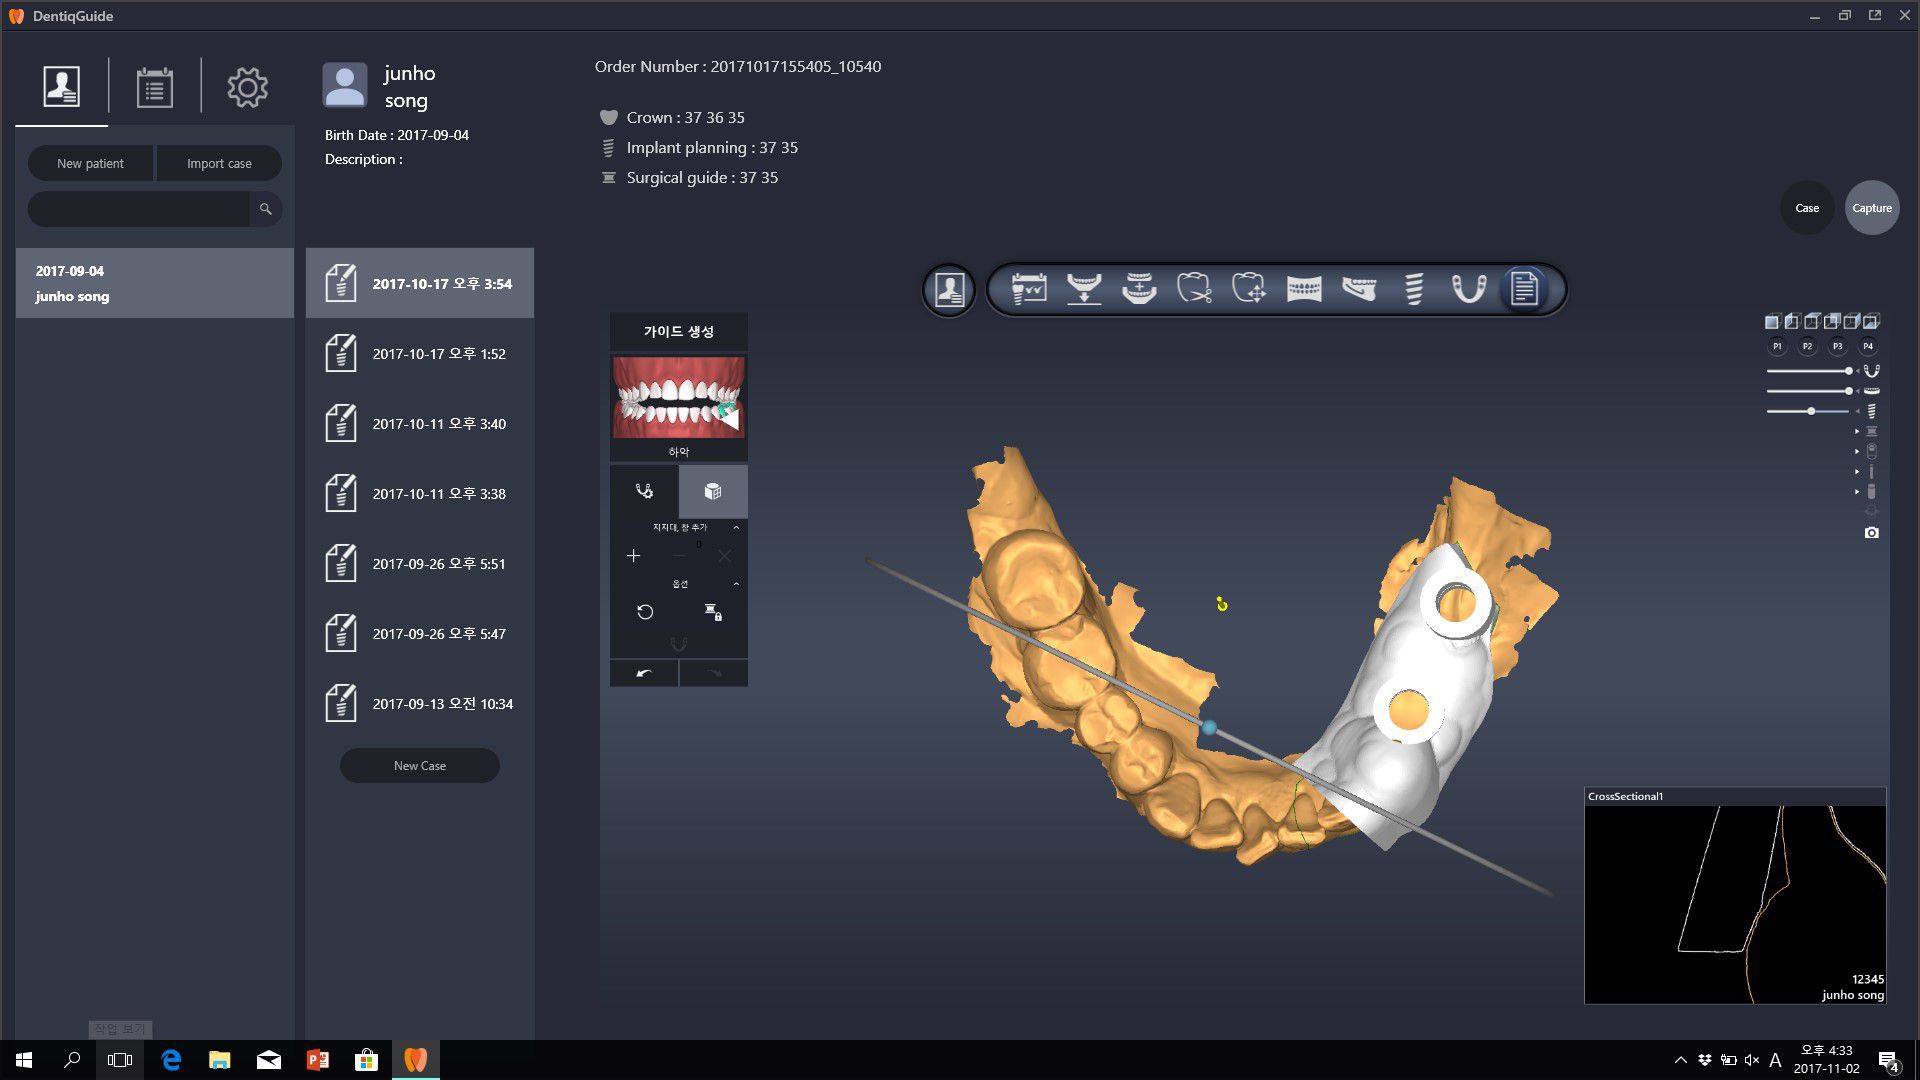
Task: Select the implant screw tool
Action: click(1413, 289)
